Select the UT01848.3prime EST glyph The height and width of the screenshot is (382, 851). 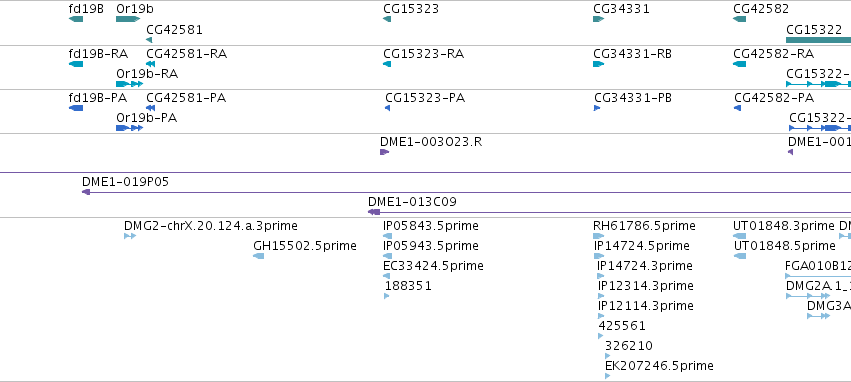coord(739,236)
